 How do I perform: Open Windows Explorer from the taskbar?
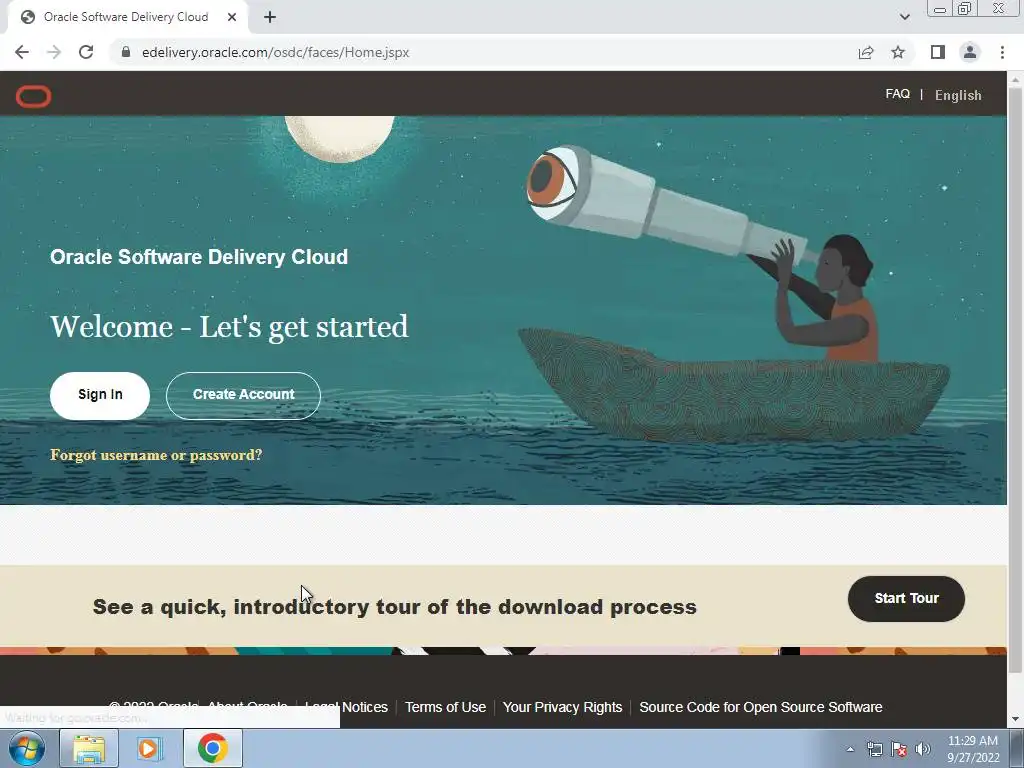(89, 748)
